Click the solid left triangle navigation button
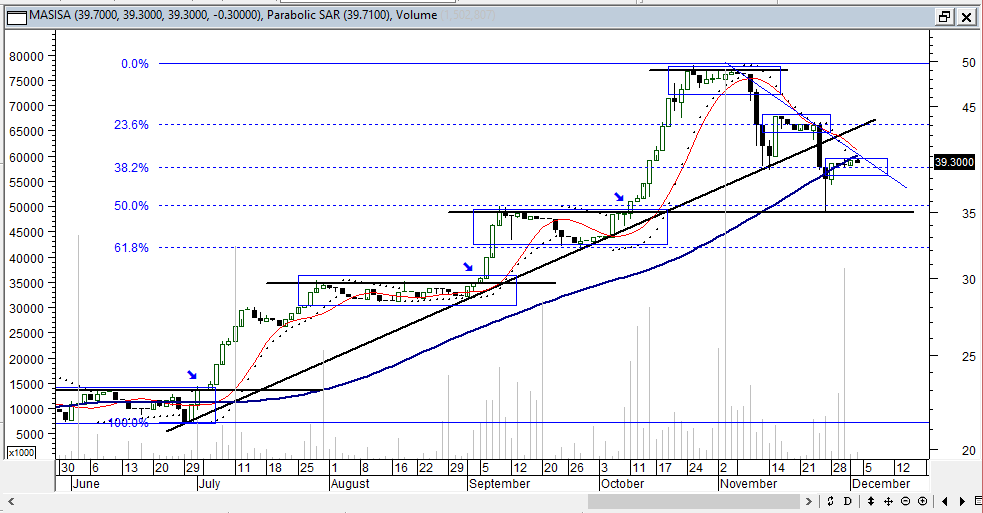This screenshot has height=513, width=983. (x=946, y=501)
